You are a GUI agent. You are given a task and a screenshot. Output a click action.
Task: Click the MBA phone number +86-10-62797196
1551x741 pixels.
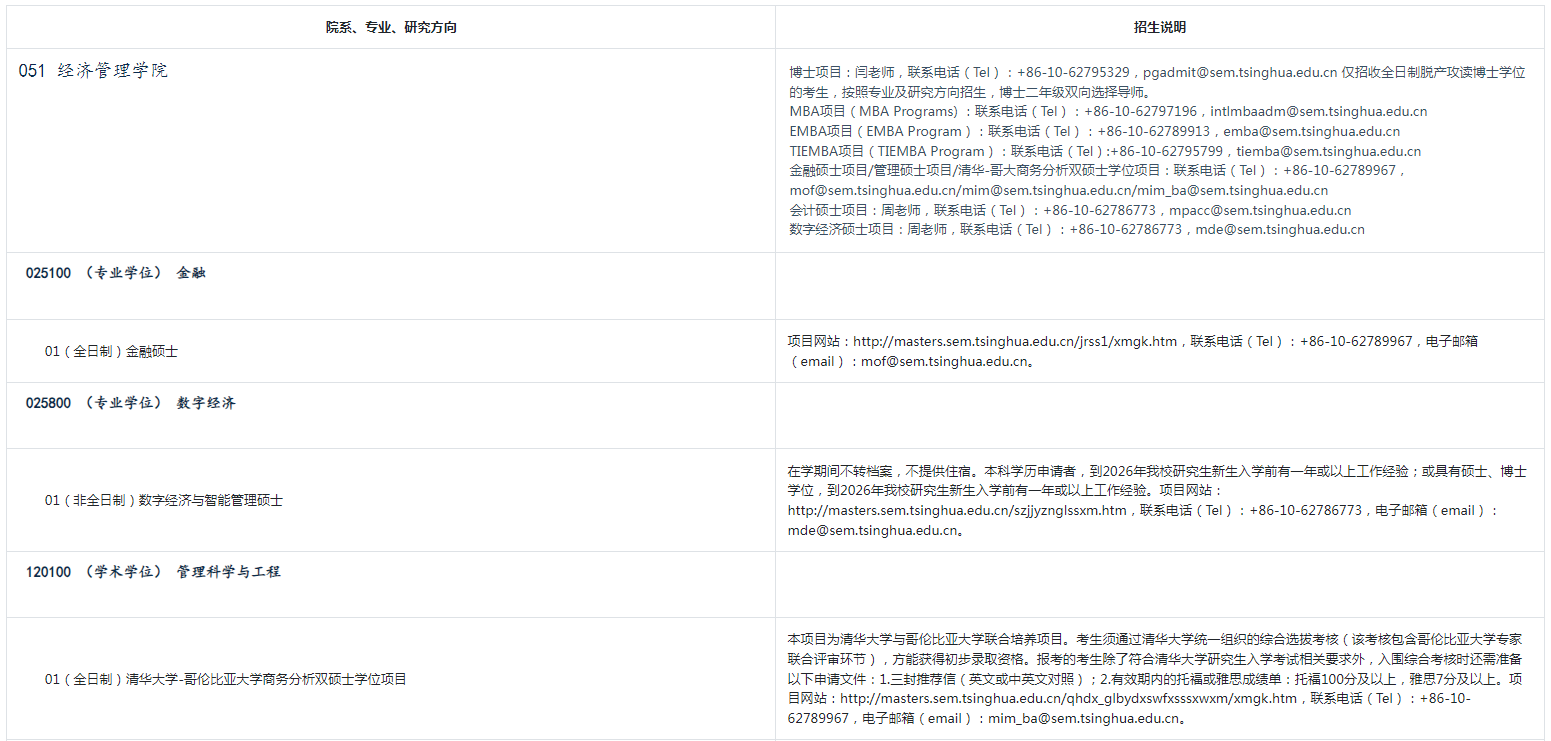click(1140, 112)
